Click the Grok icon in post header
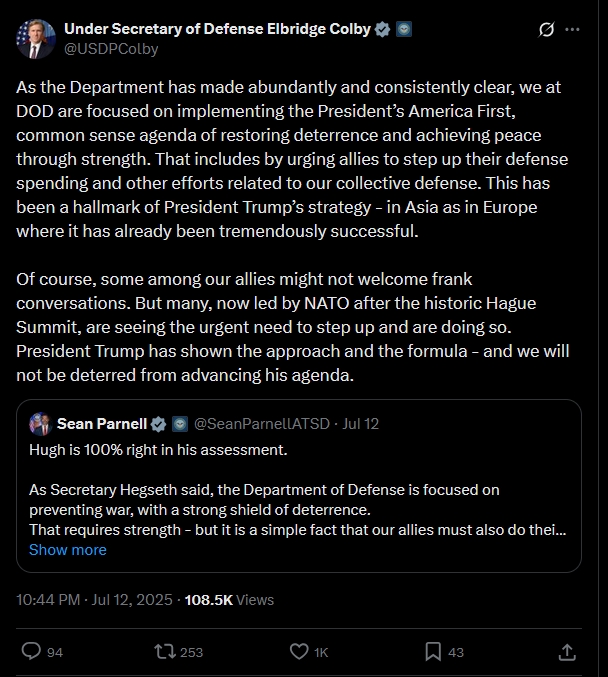This screenshot has width=608, height=677. tap(546, 30)
